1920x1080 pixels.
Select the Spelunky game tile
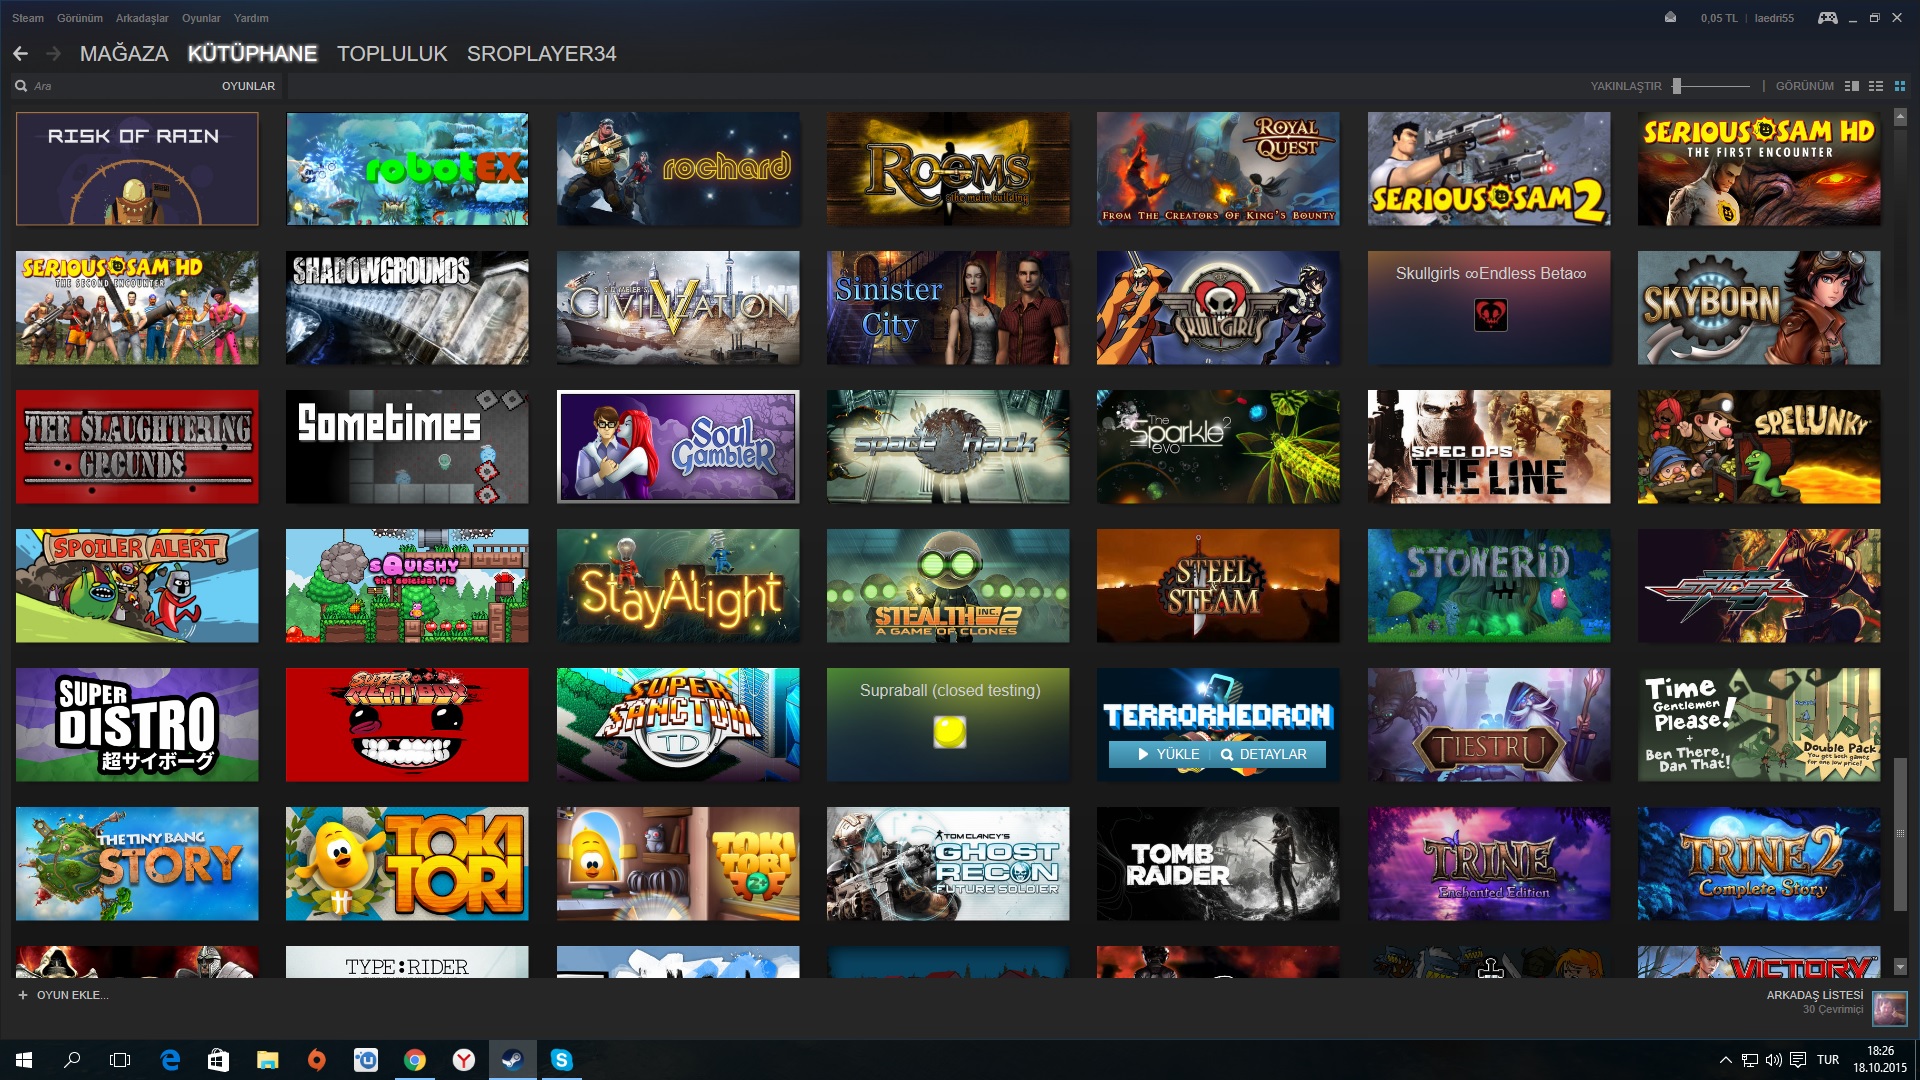coord(1759,447)
